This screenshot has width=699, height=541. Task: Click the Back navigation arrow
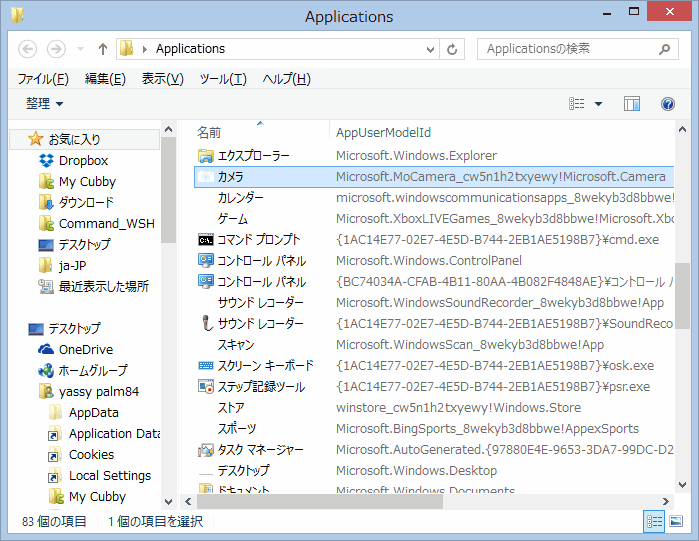click(28, 49)
